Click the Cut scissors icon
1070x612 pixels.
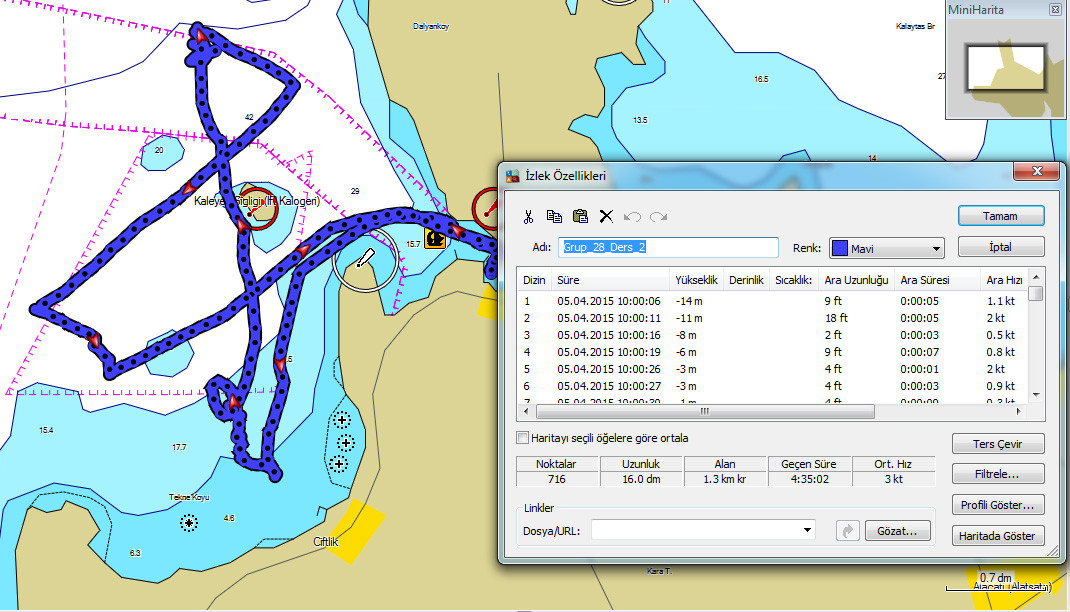pos(528,217)
